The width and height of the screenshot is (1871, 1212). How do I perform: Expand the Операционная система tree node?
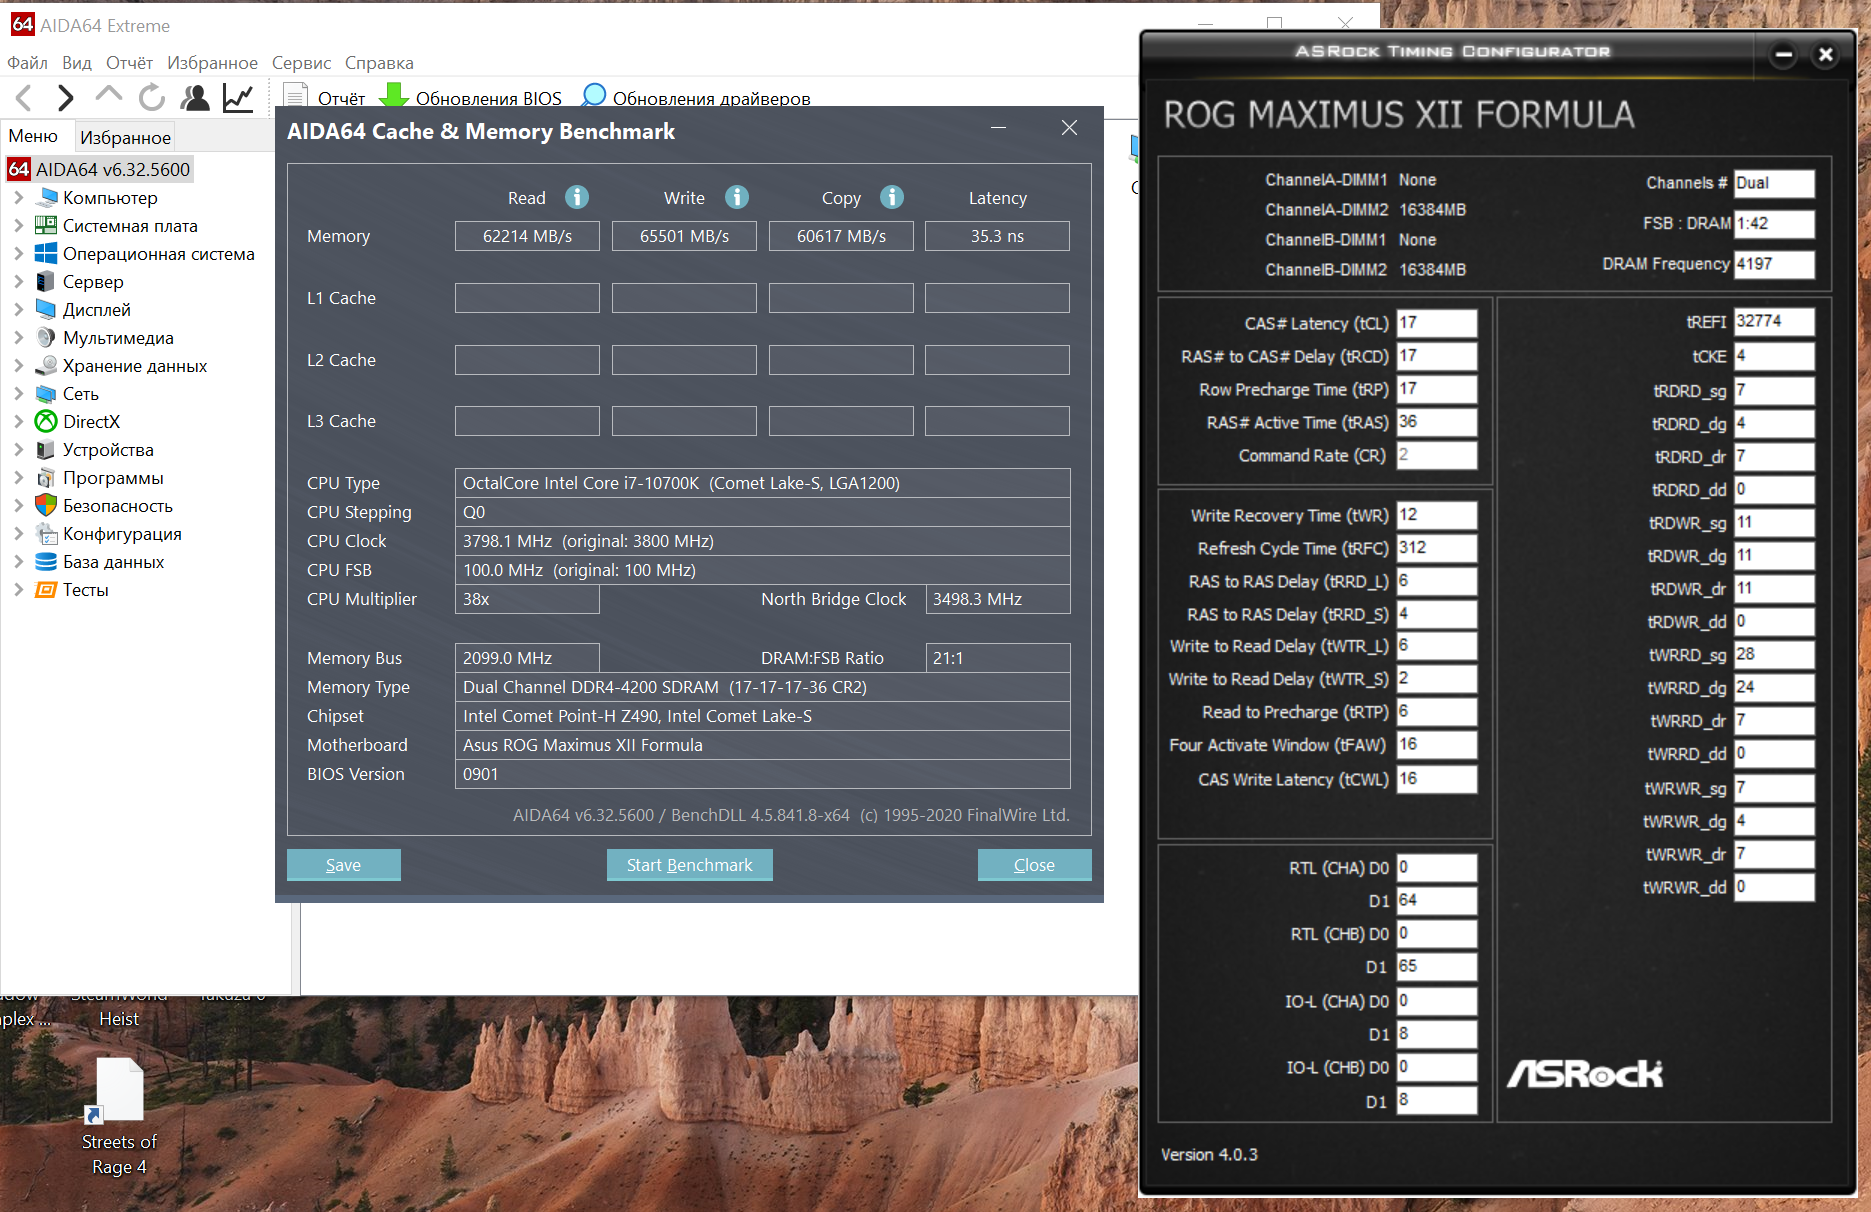coord(19,254)
